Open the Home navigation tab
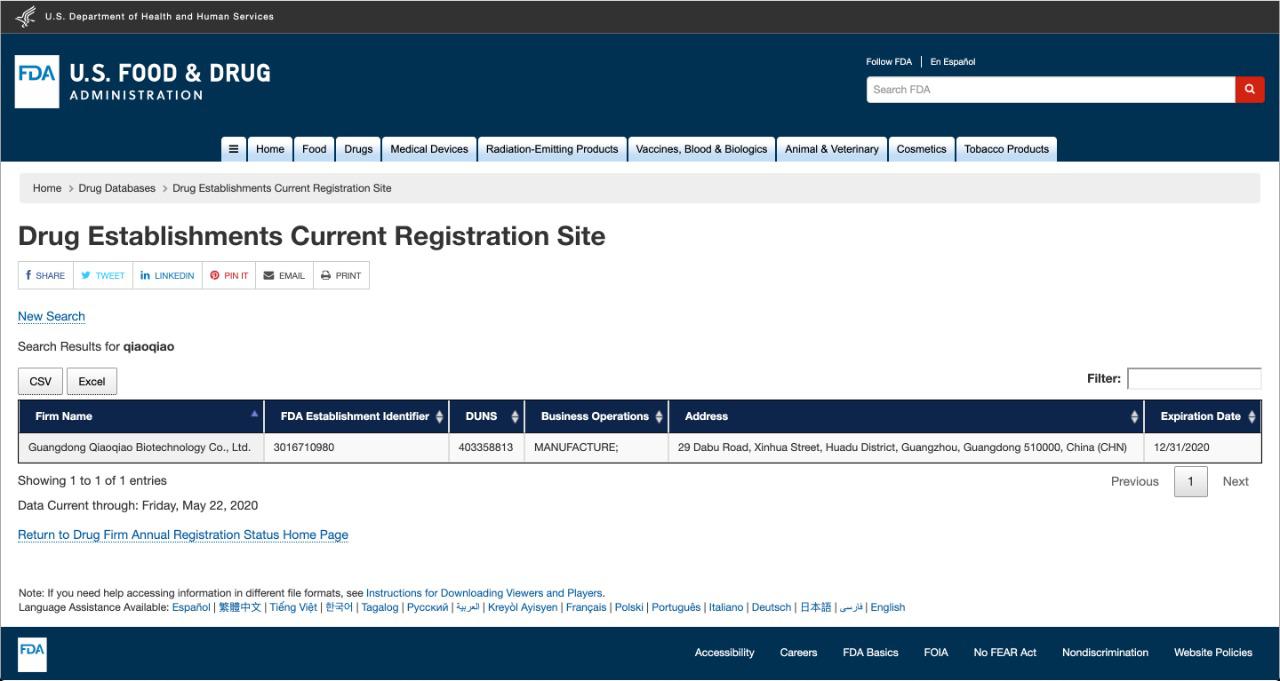This screenshot has width=1280, height=681. (270, 149)
